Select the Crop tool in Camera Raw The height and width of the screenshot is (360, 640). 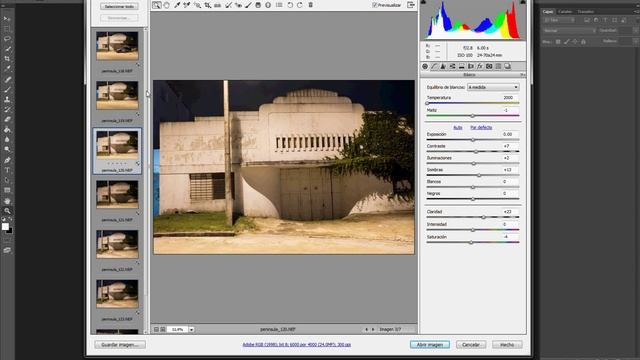(x=208, y=5)
